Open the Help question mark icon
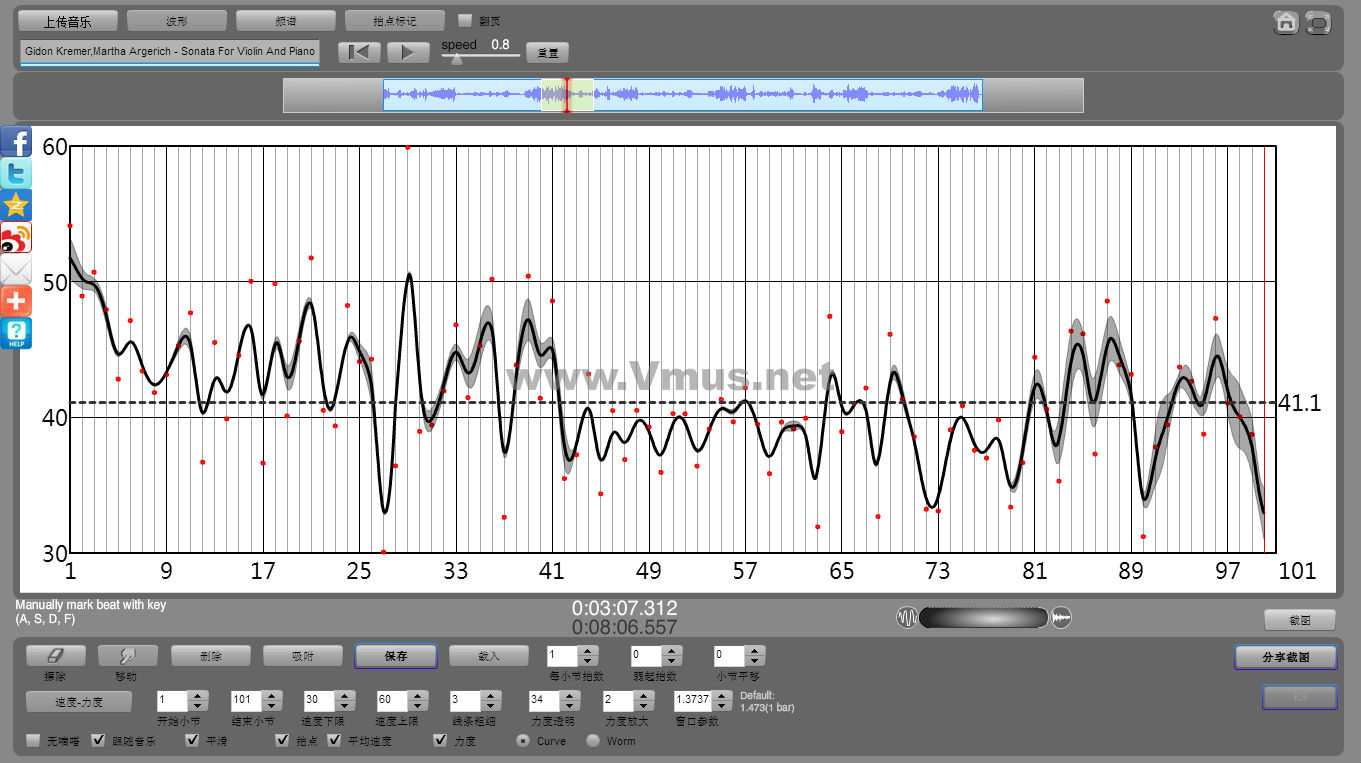Image resolution: width=1361 pixels, height=763 pixels. pos(16,333)
